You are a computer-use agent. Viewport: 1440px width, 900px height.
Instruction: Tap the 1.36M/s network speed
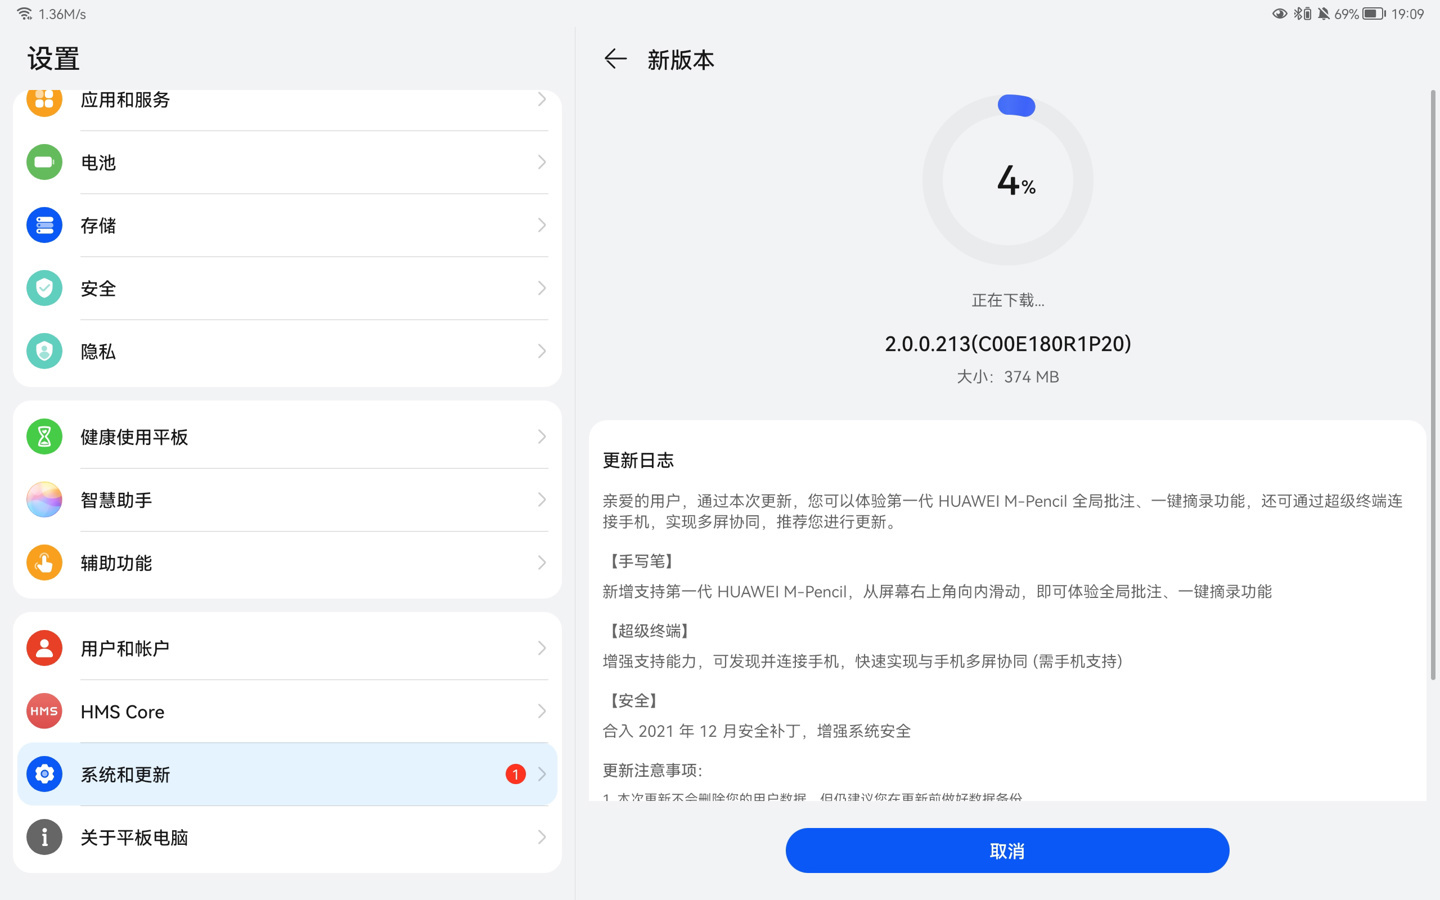(x=62, y=14)
